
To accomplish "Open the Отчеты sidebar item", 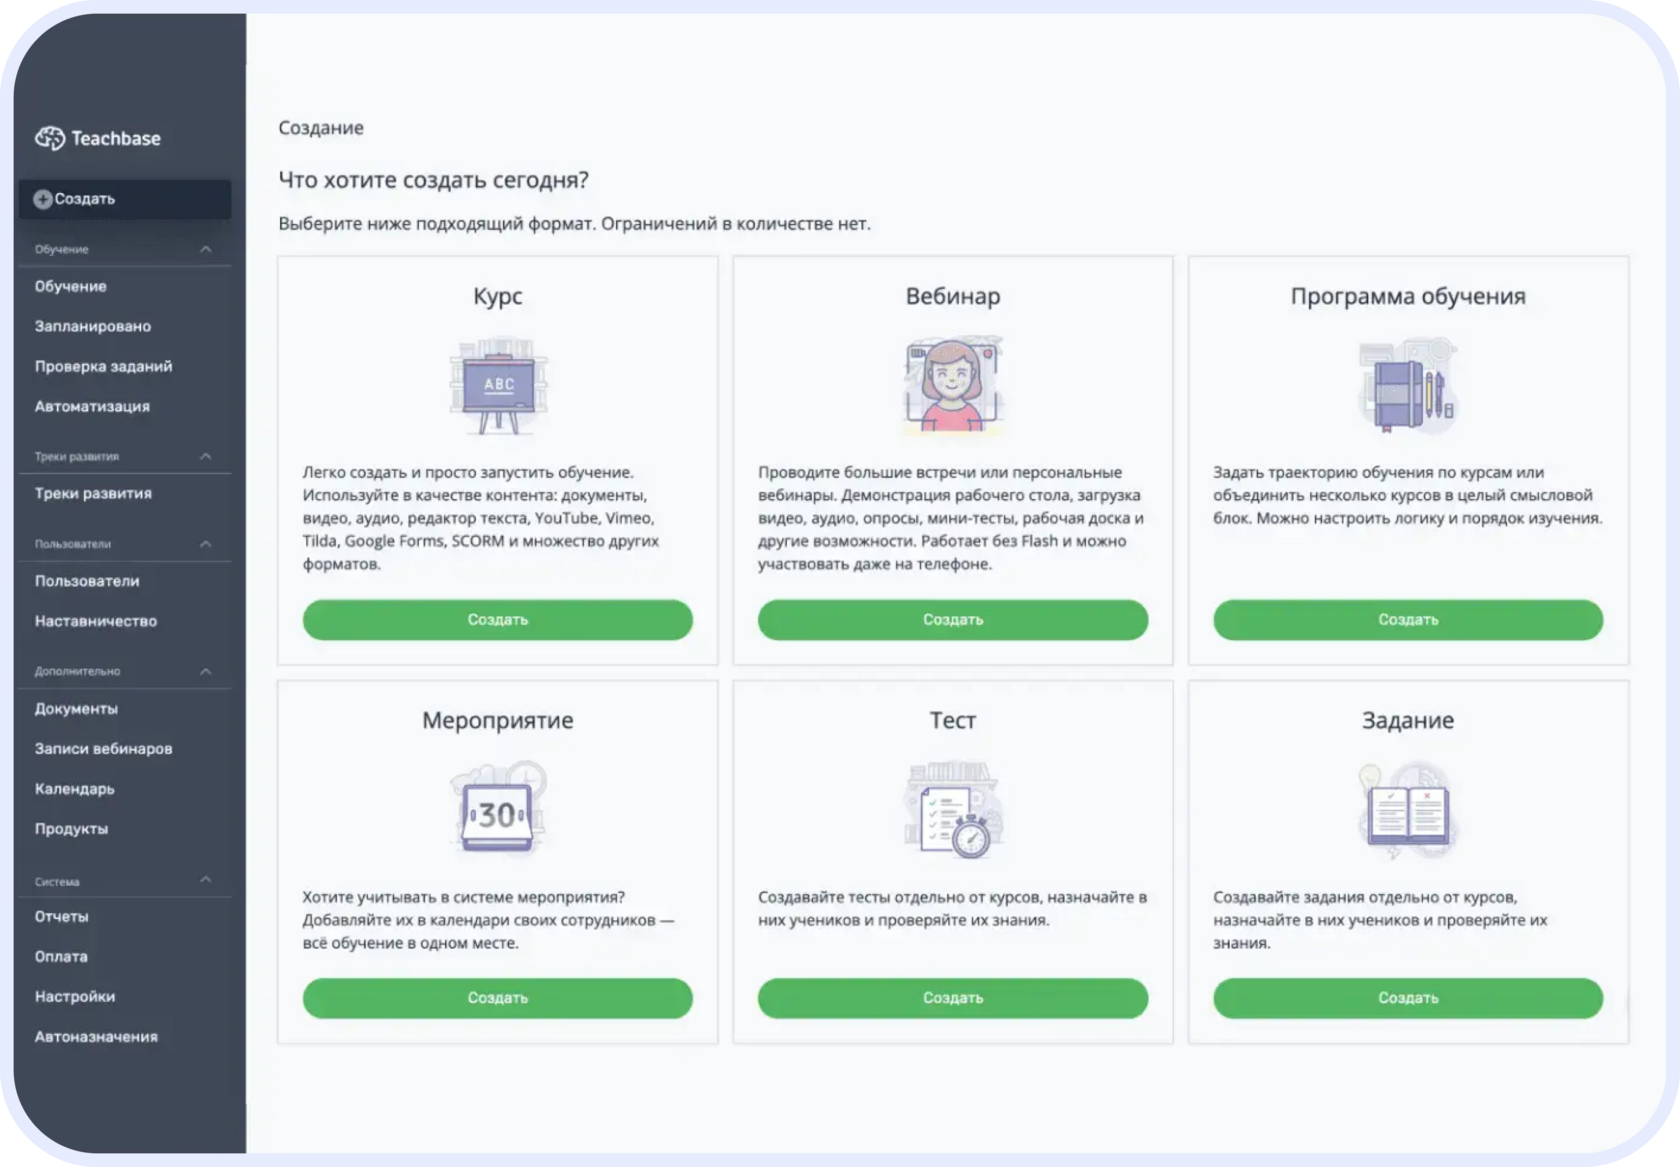I will (x=61, y=916).
